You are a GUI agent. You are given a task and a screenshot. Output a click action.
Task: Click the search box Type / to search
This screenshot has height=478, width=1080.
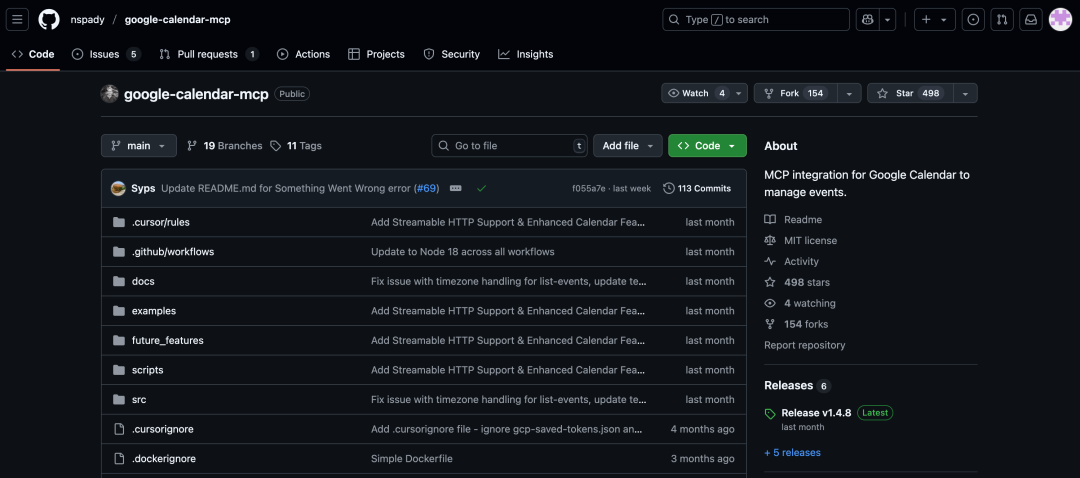tap(756, 19)
